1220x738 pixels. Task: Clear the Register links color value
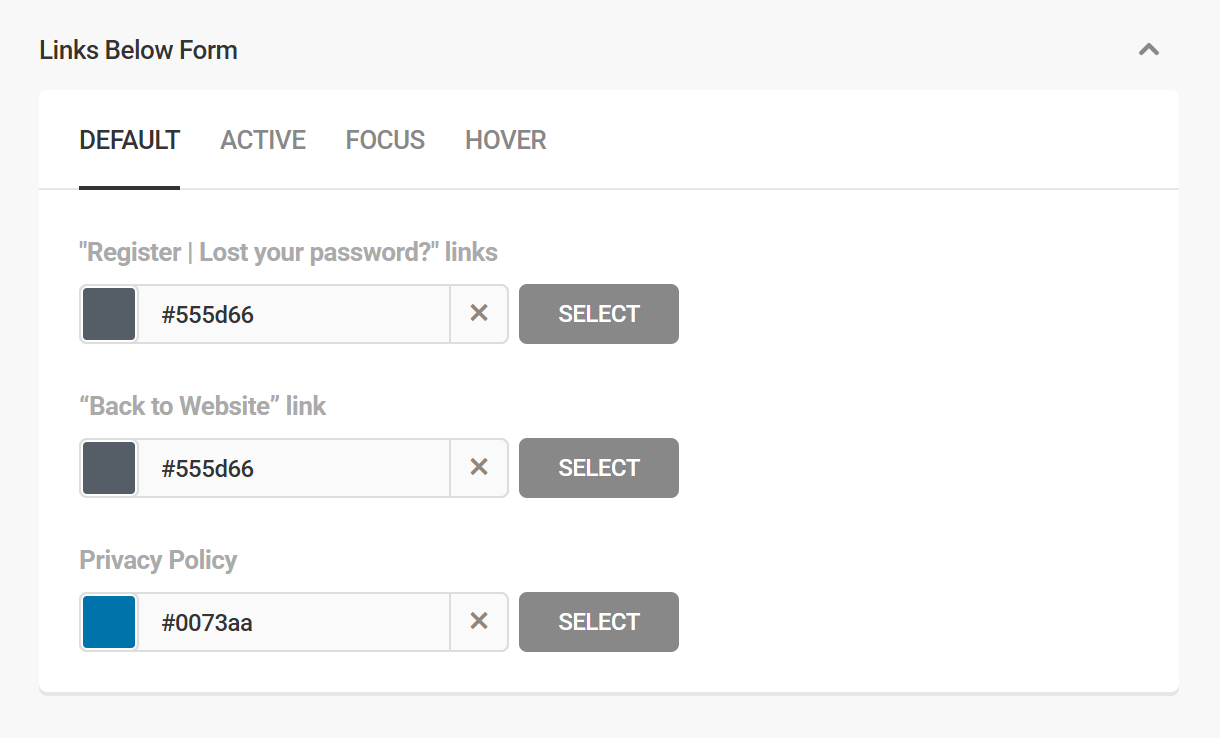[x=479, y=314]
